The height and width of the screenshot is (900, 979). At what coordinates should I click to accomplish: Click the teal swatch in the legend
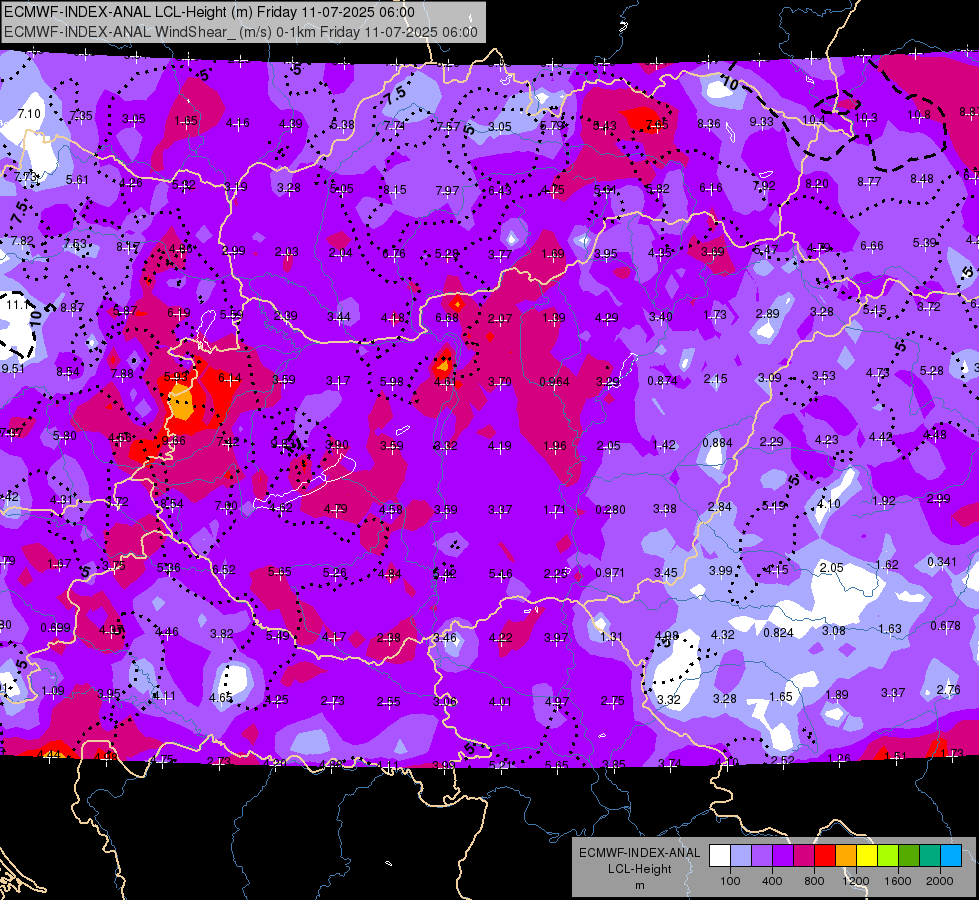click(930, 855)
